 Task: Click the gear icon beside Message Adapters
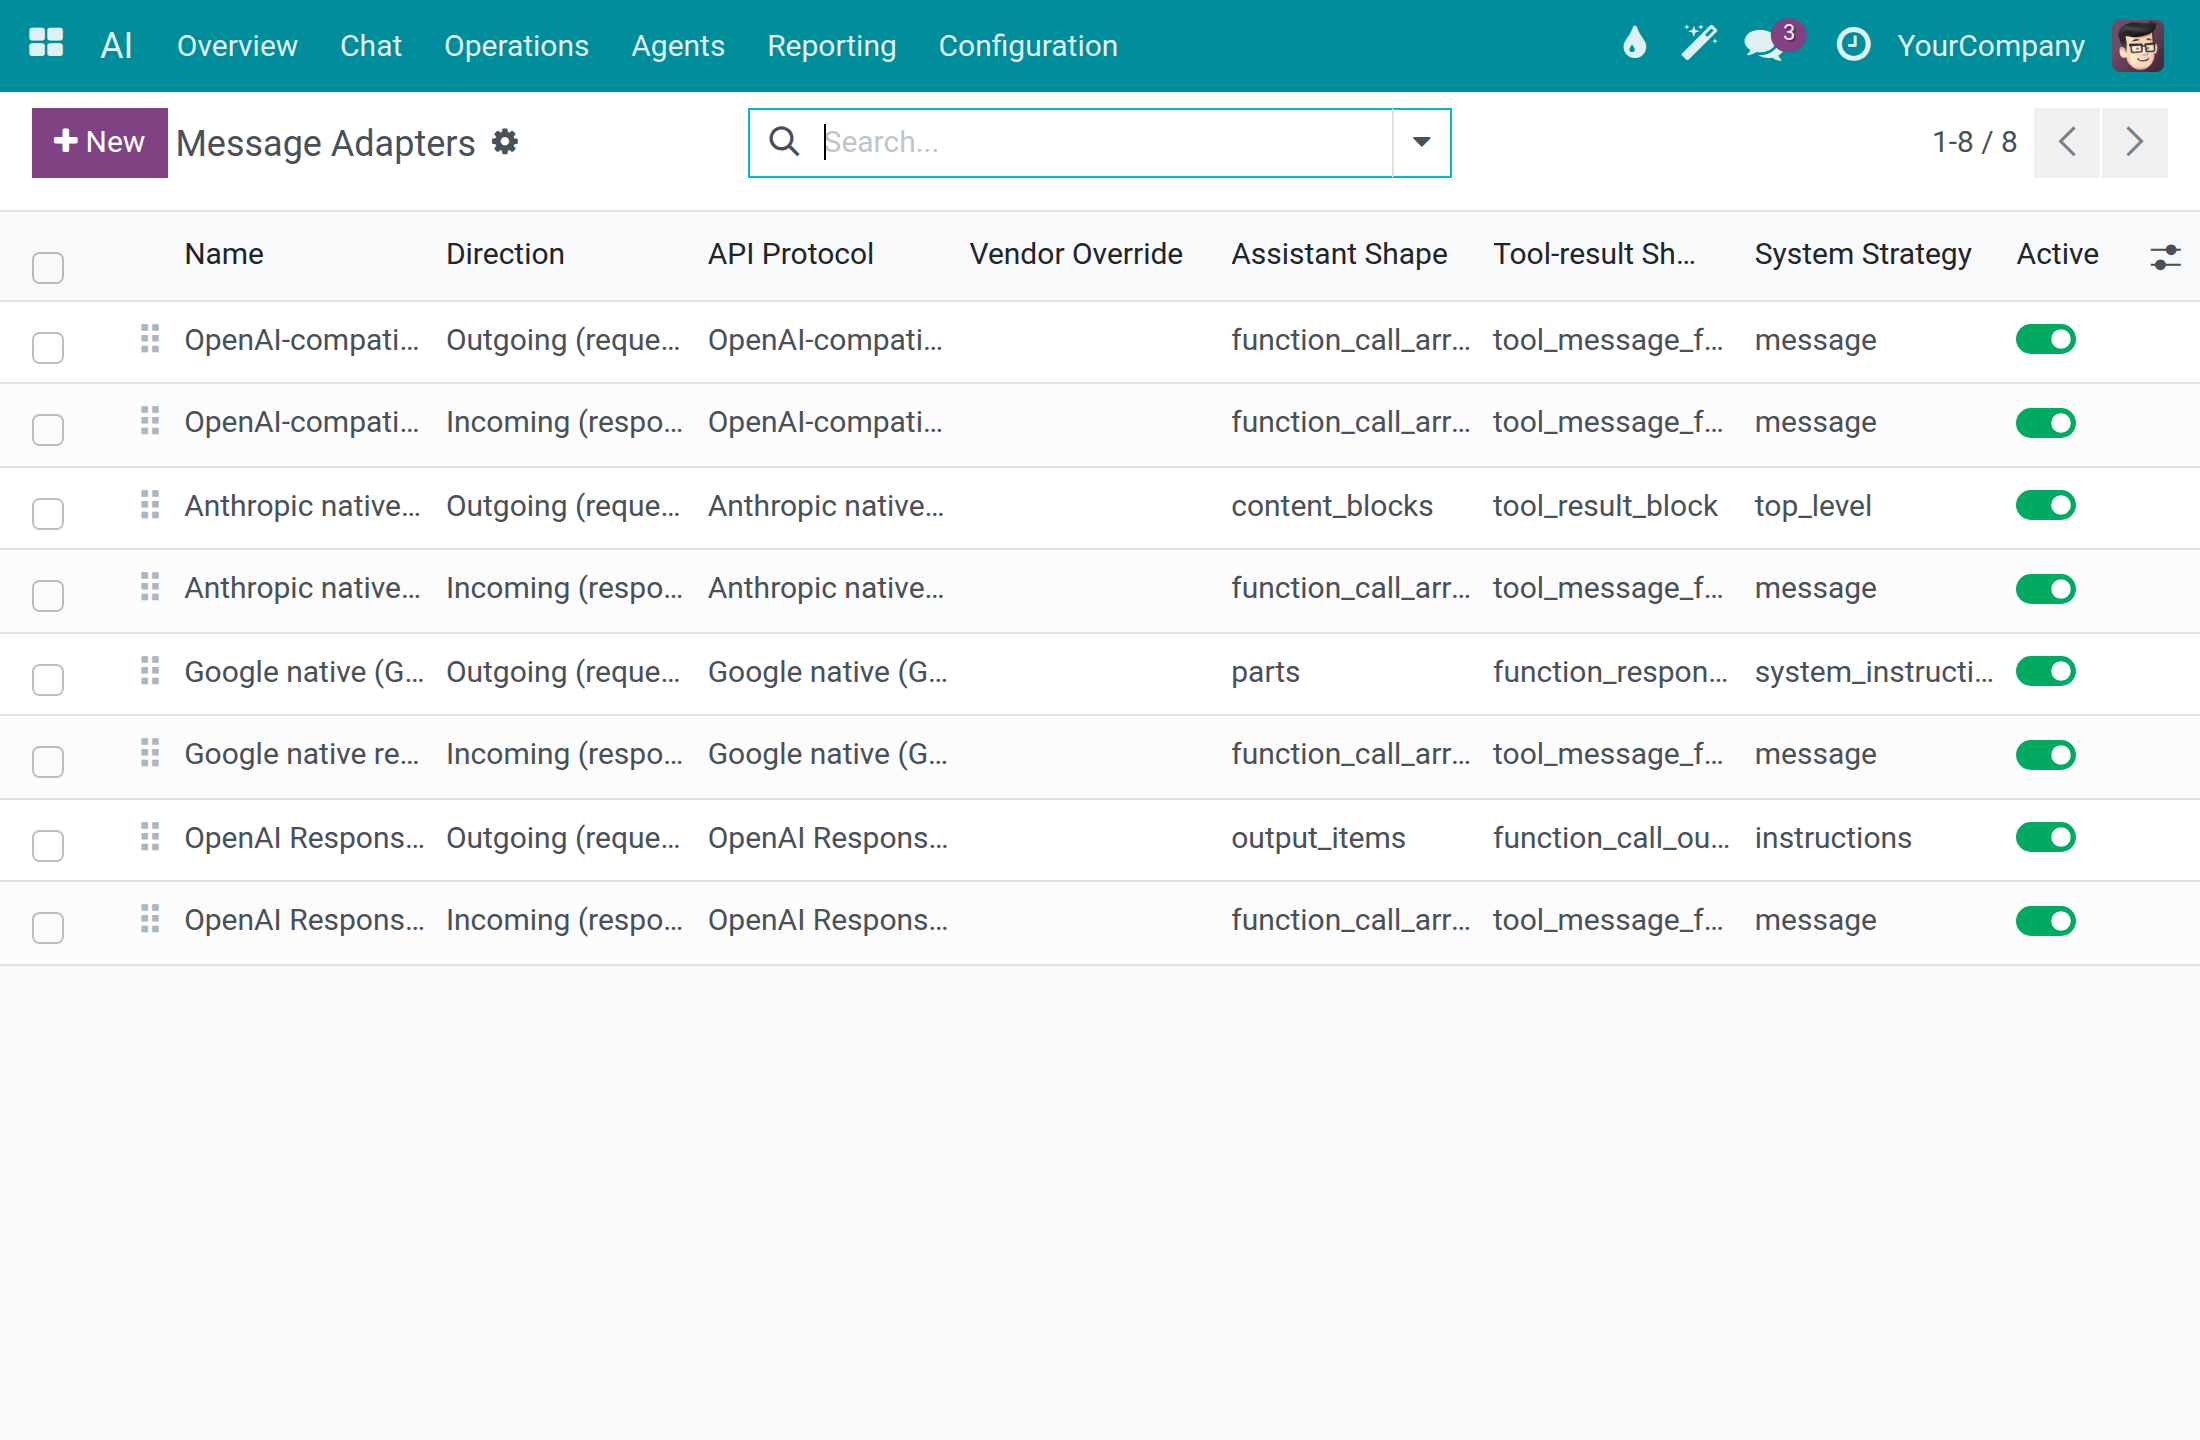click(x=505, y=142)
